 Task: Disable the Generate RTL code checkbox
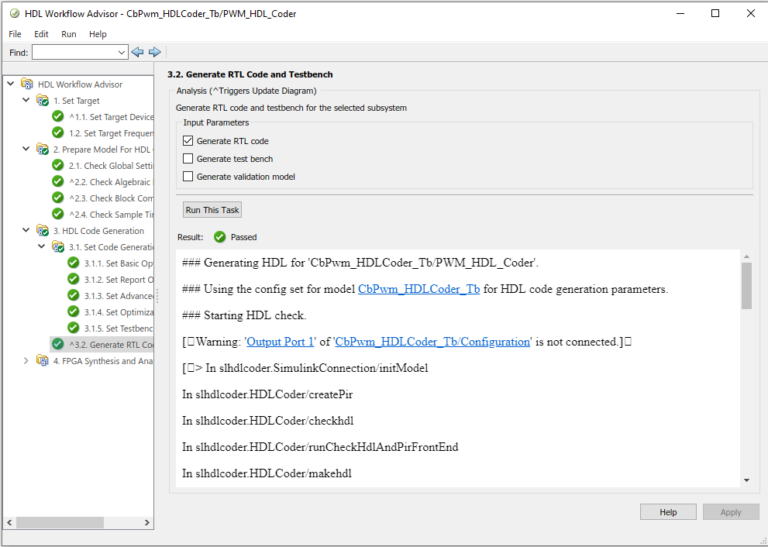tap(188, 141)
